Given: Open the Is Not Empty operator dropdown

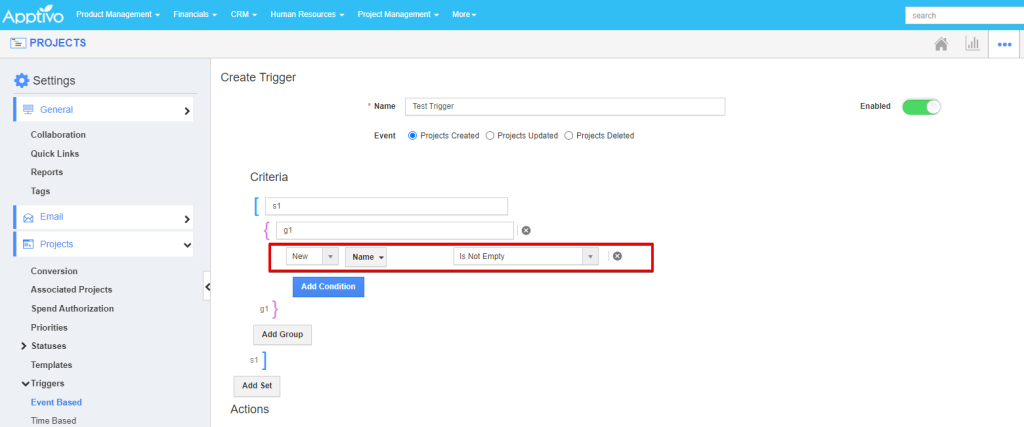Looking at the screenshot, I should pyautogui.click(x=526, y=257).
